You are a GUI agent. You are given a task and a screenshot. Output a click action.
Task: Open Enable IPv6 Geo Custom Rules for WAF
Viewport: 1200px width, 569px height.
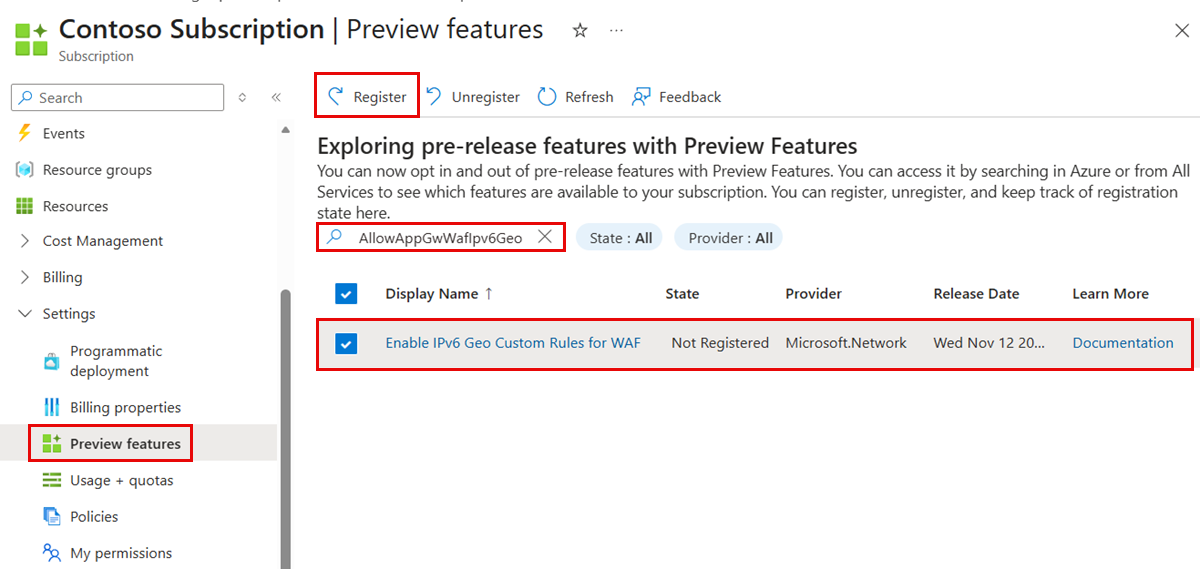513,343
